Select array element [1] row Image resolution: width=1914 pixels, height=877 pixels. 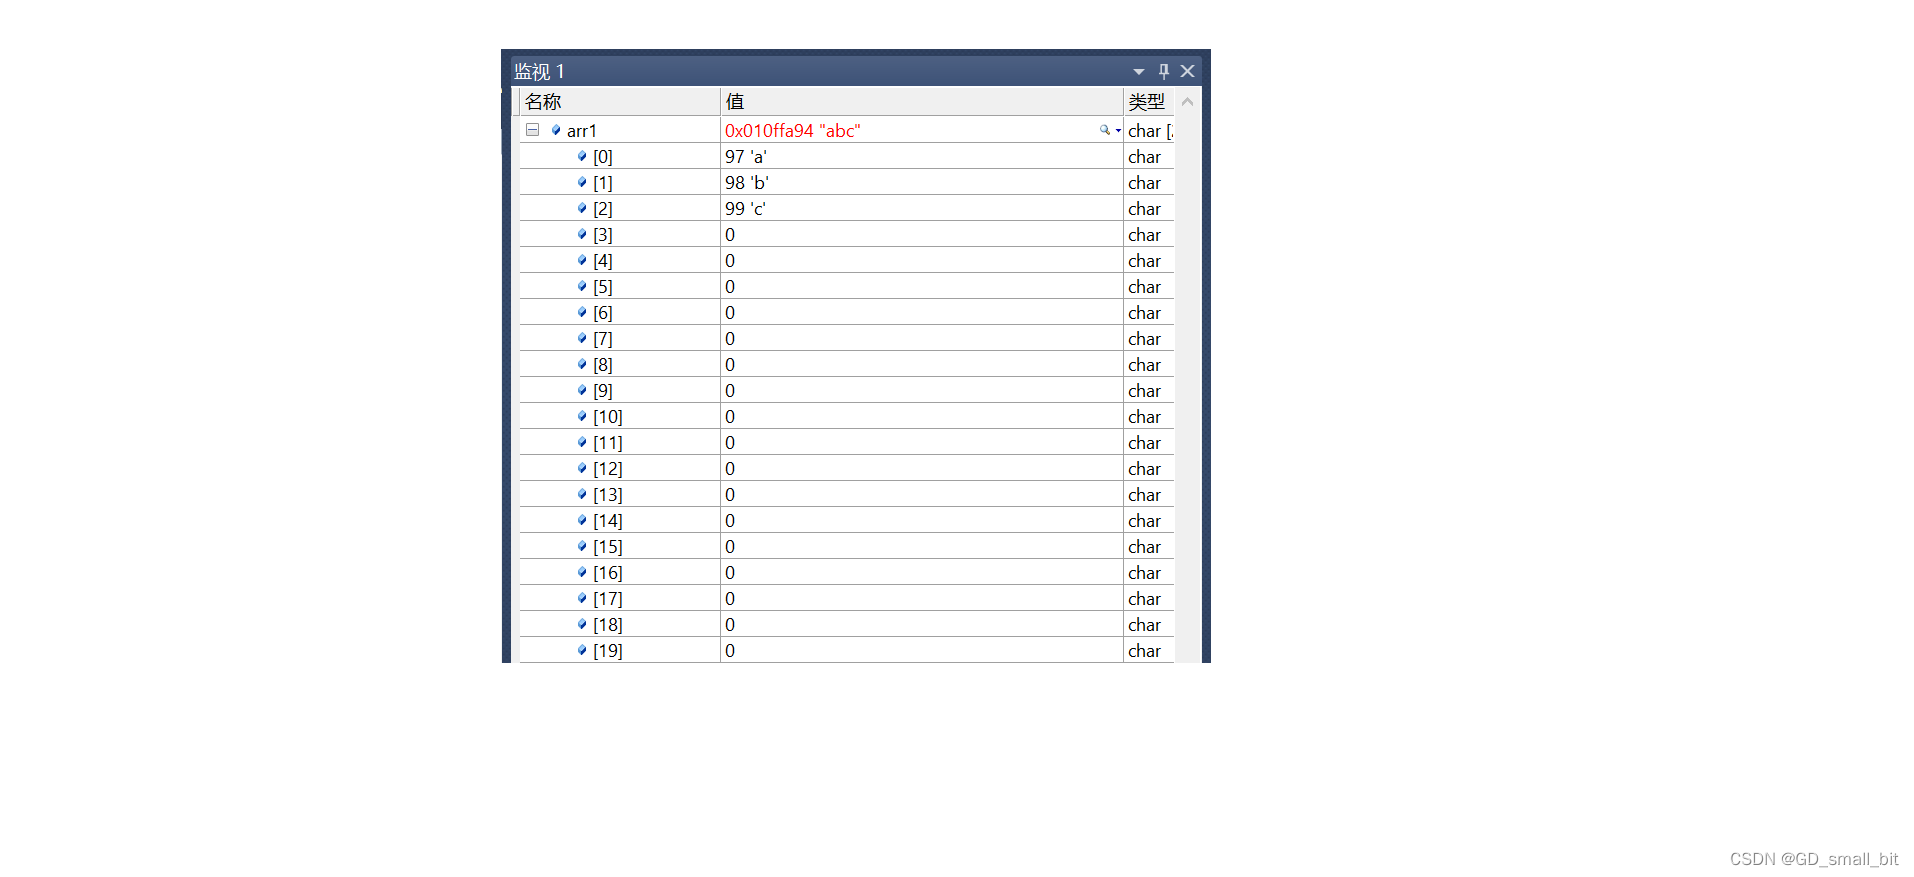[846, 182]
